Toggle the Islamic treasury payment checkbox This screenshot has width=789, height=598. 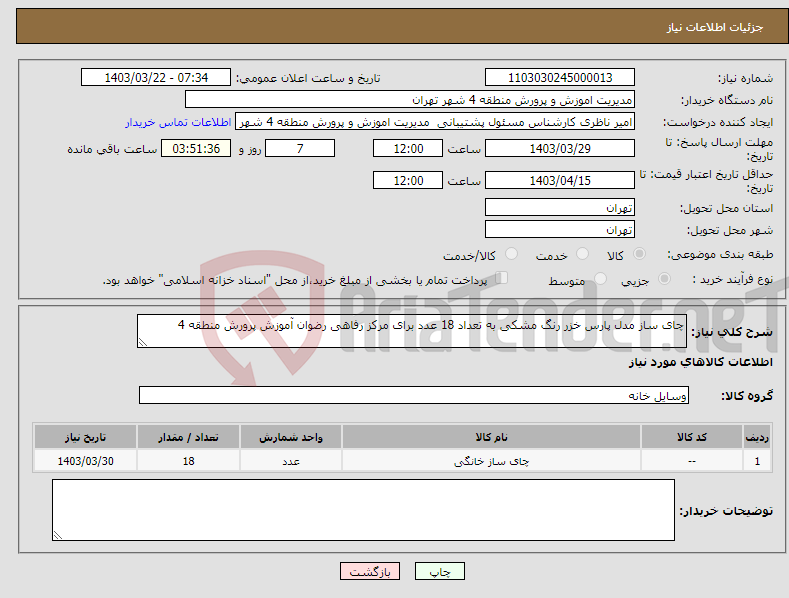point(501,278)
